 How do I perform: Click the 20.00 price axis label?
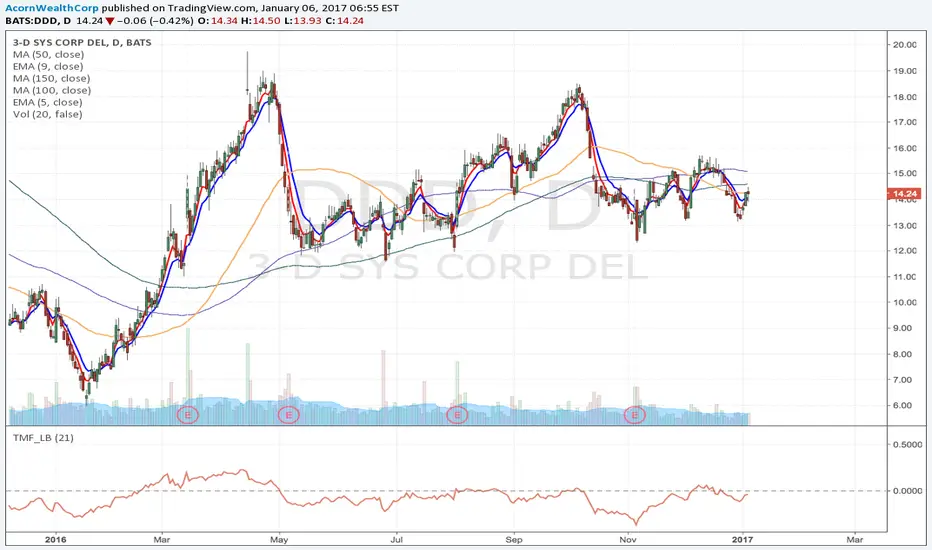point(904,45)
